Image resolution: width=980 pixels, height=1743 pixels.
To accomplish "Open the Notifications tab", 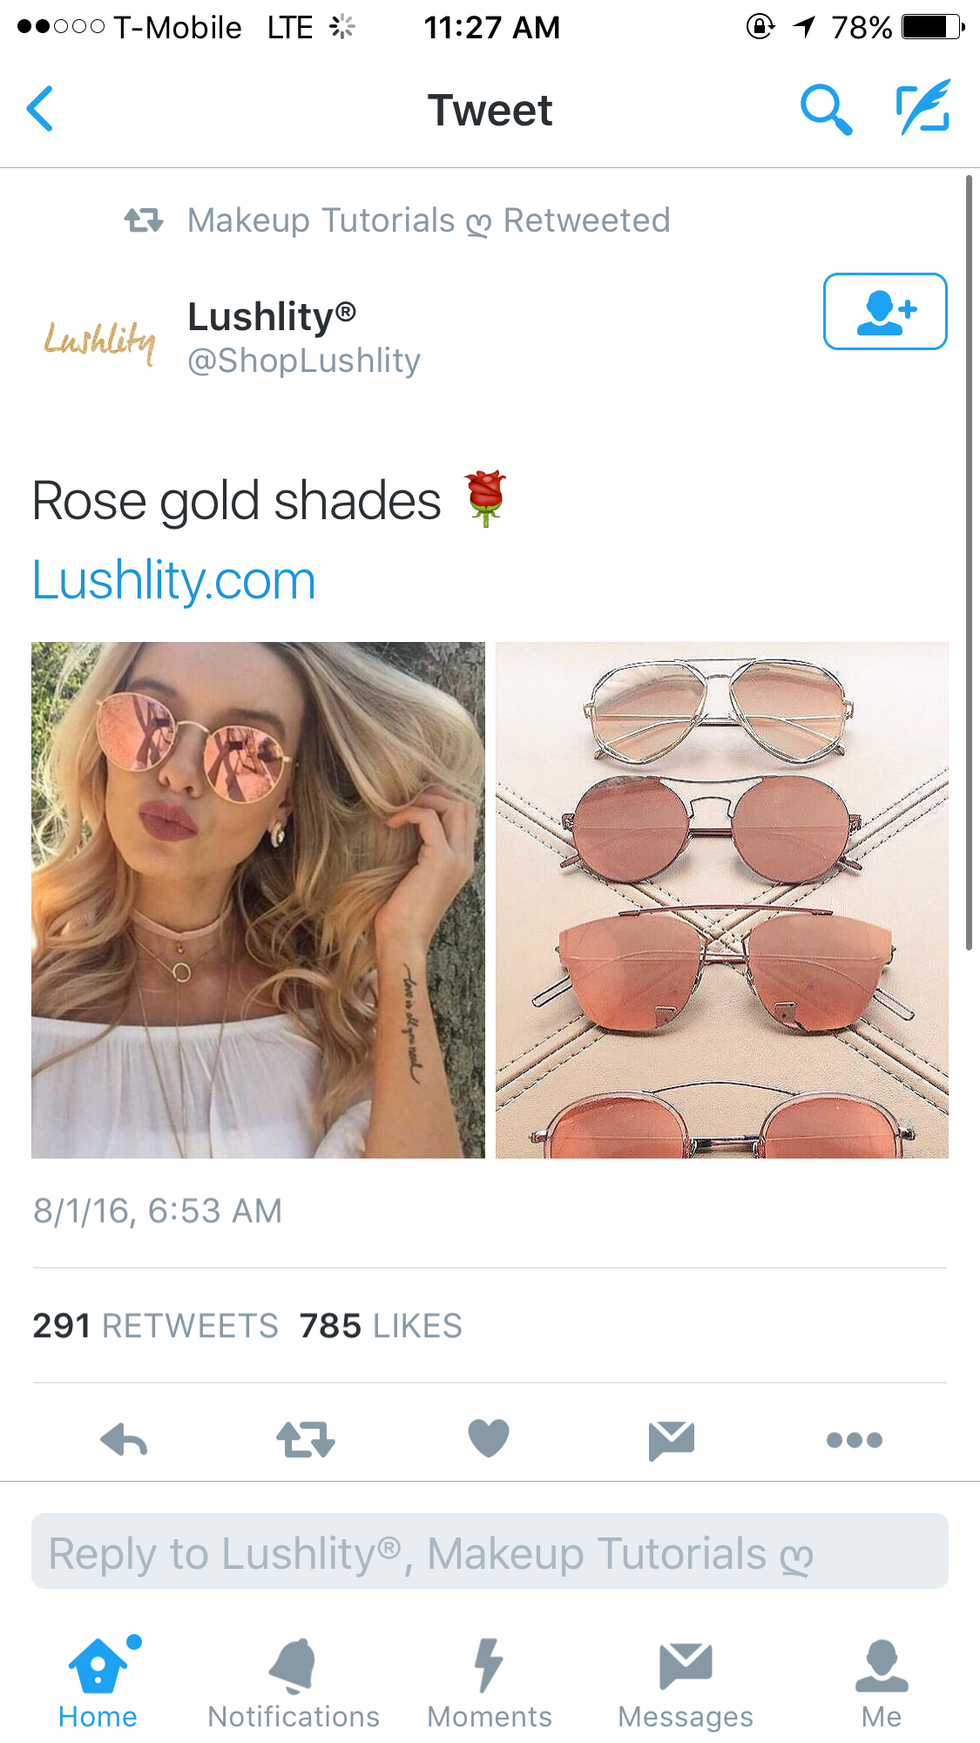I will click(x=293, y=1683).
